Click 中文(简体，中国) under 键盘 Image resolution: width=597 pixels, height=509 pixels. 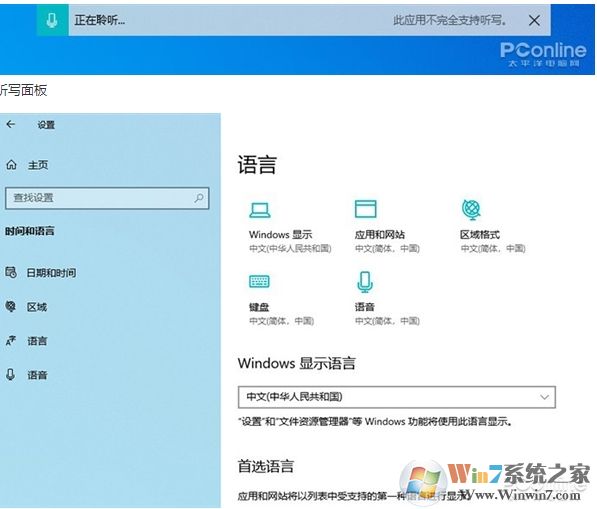[281, 321]
